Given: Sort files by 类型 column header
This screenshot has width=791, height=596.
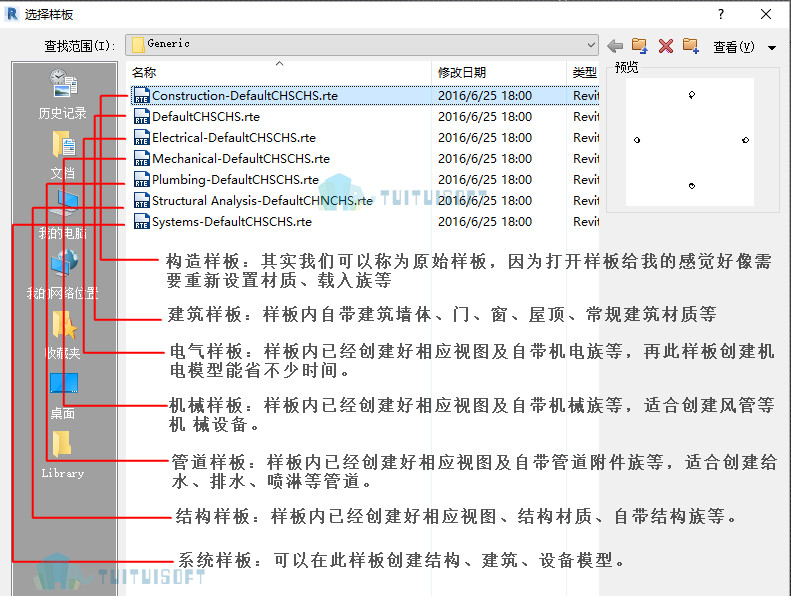Looking at the screenshot, I should click(x=584, y=73).
